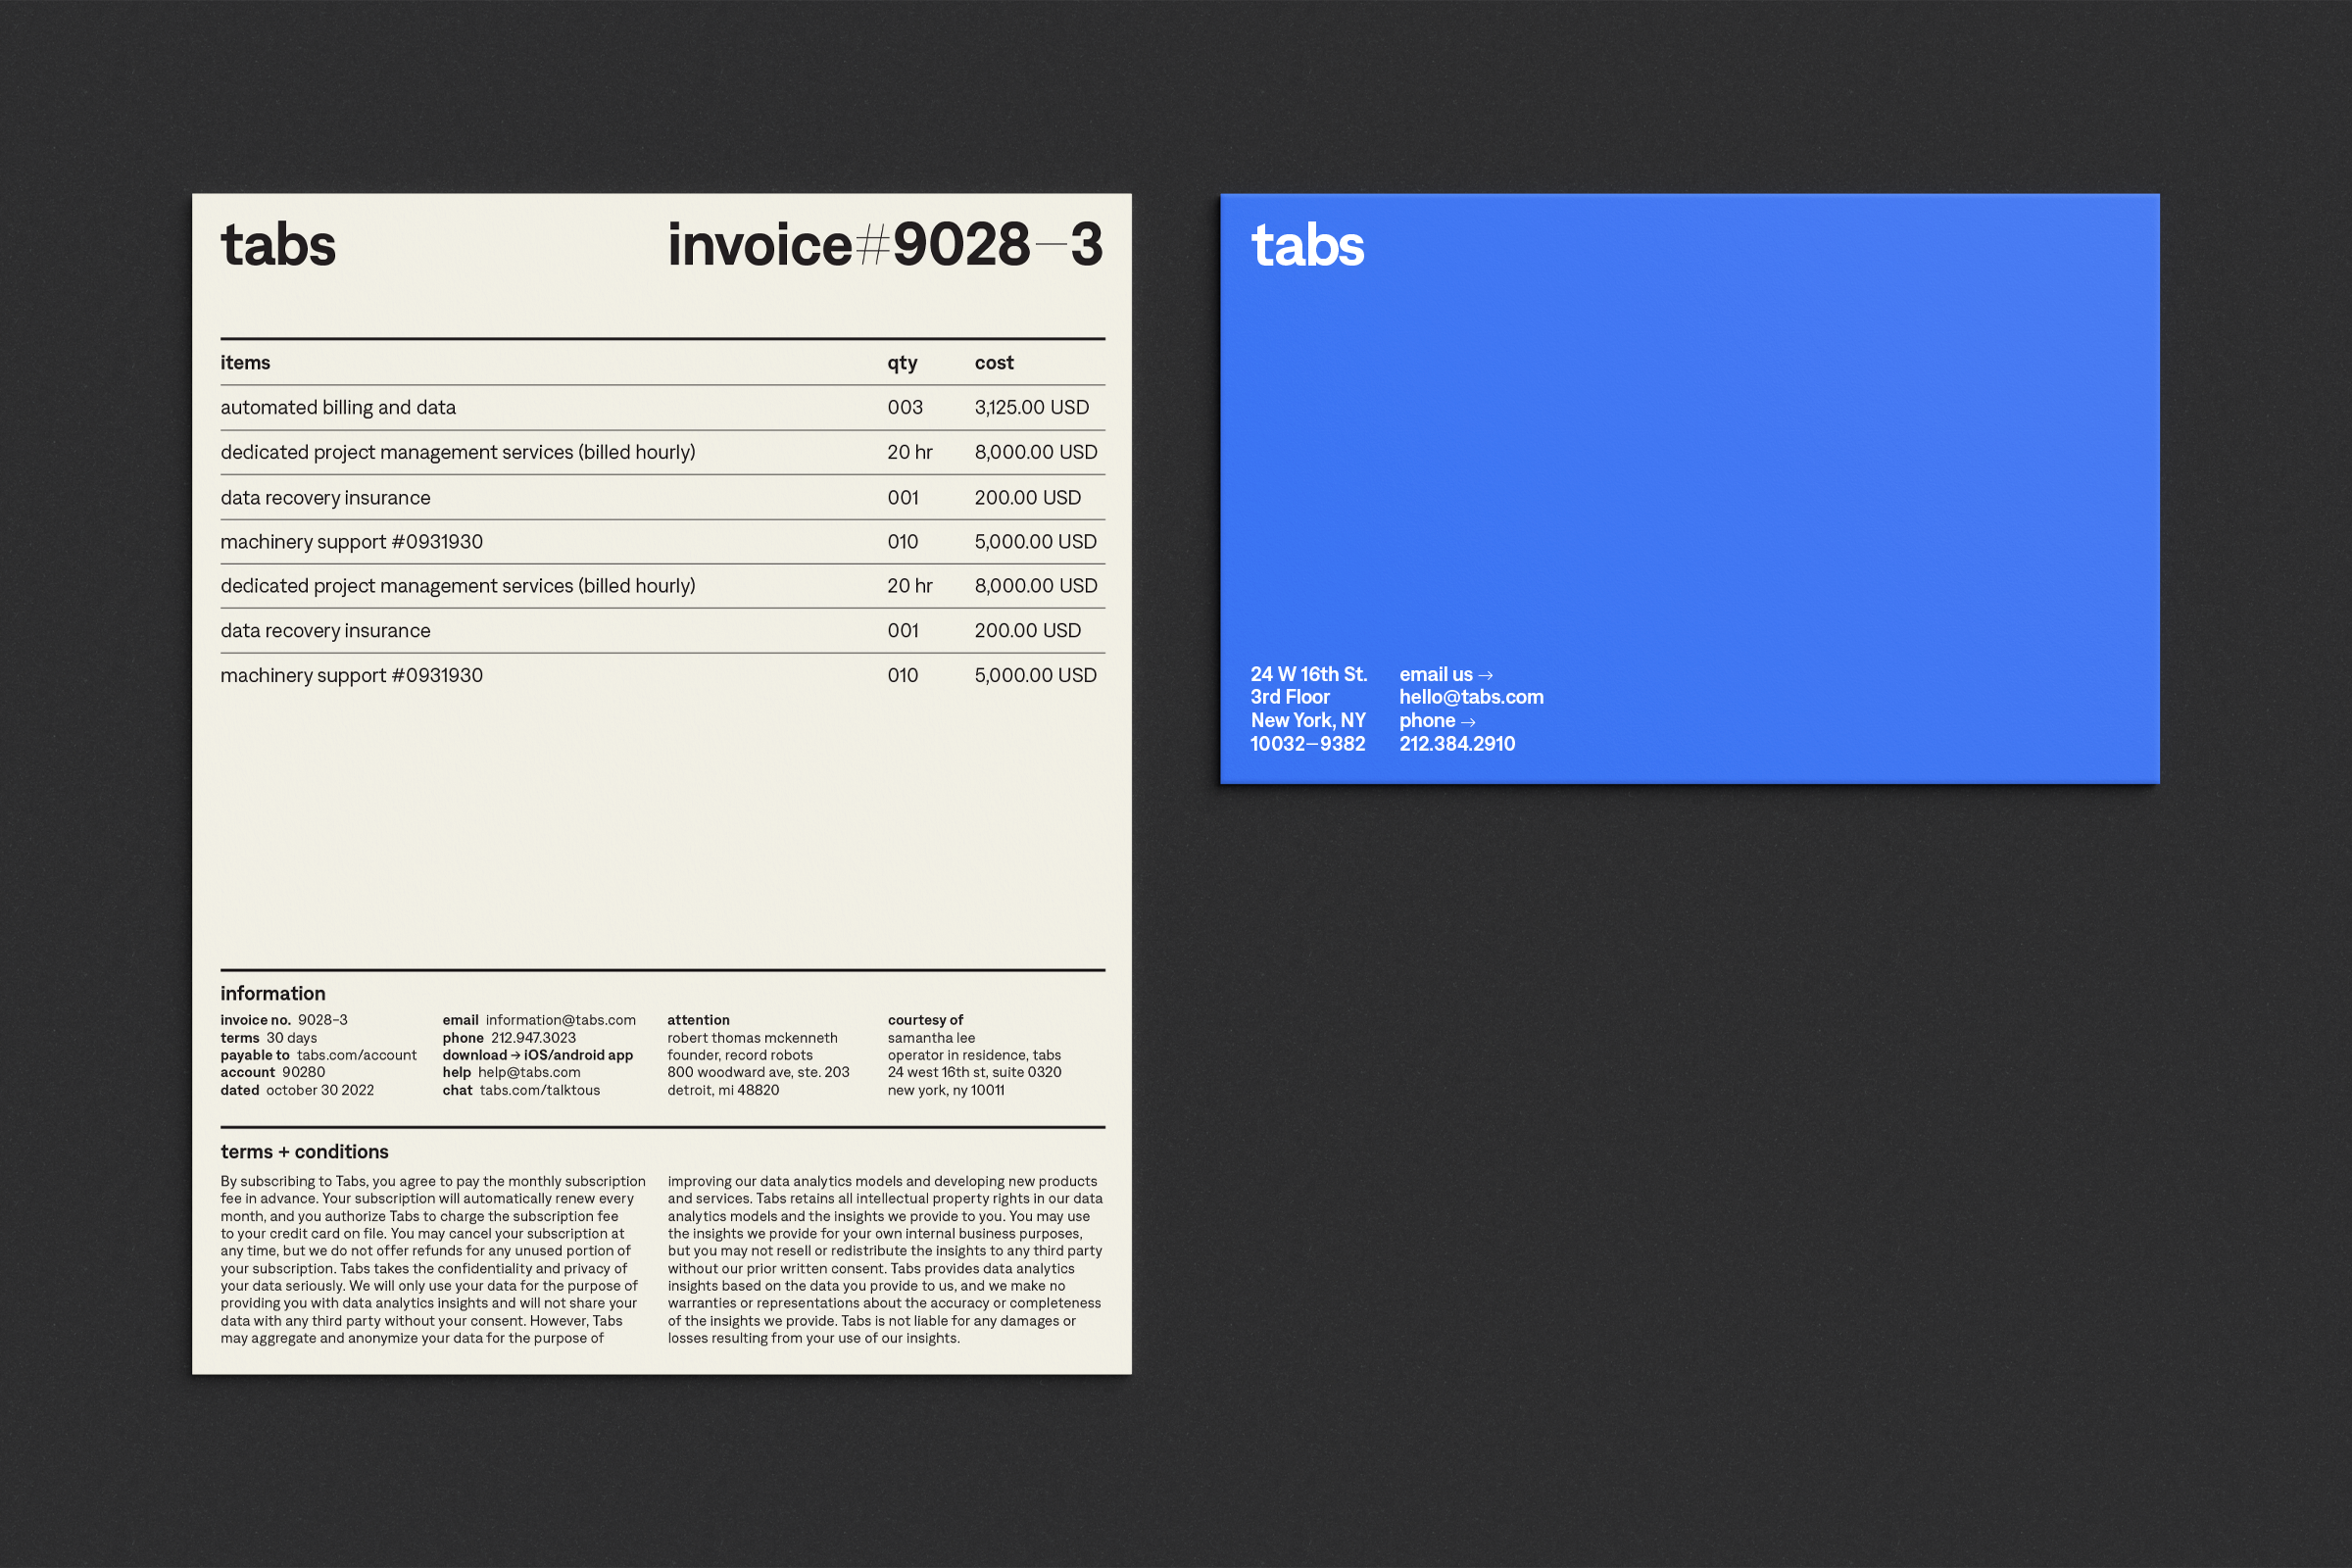Click the arrow next to email us
Screen dimensions: 2352x1568
(x=1485, y=676)
